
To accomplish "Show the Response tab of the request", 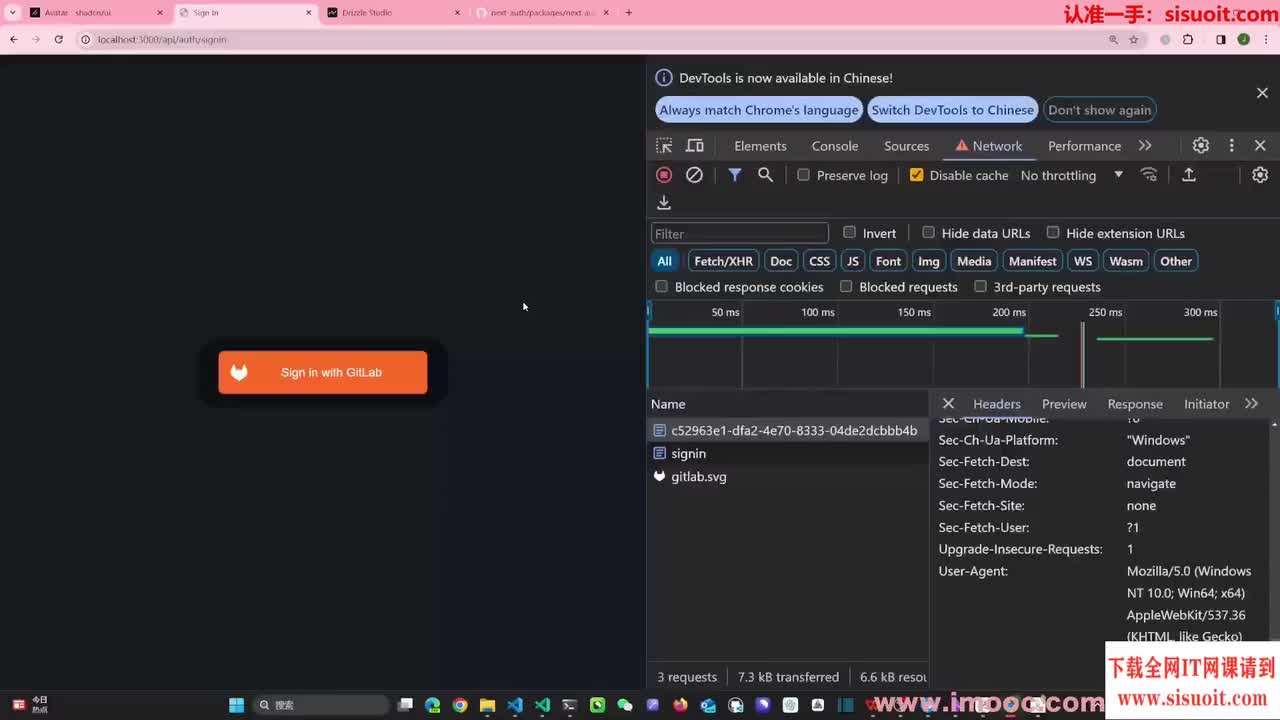I will [x=1135, y=404].
